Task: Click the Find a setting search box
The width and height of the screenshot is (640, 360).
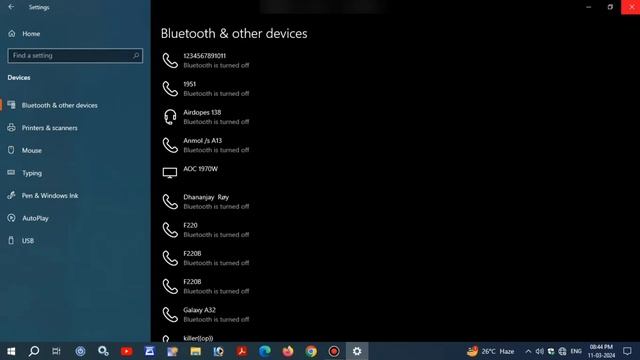Action: (75, 56)
